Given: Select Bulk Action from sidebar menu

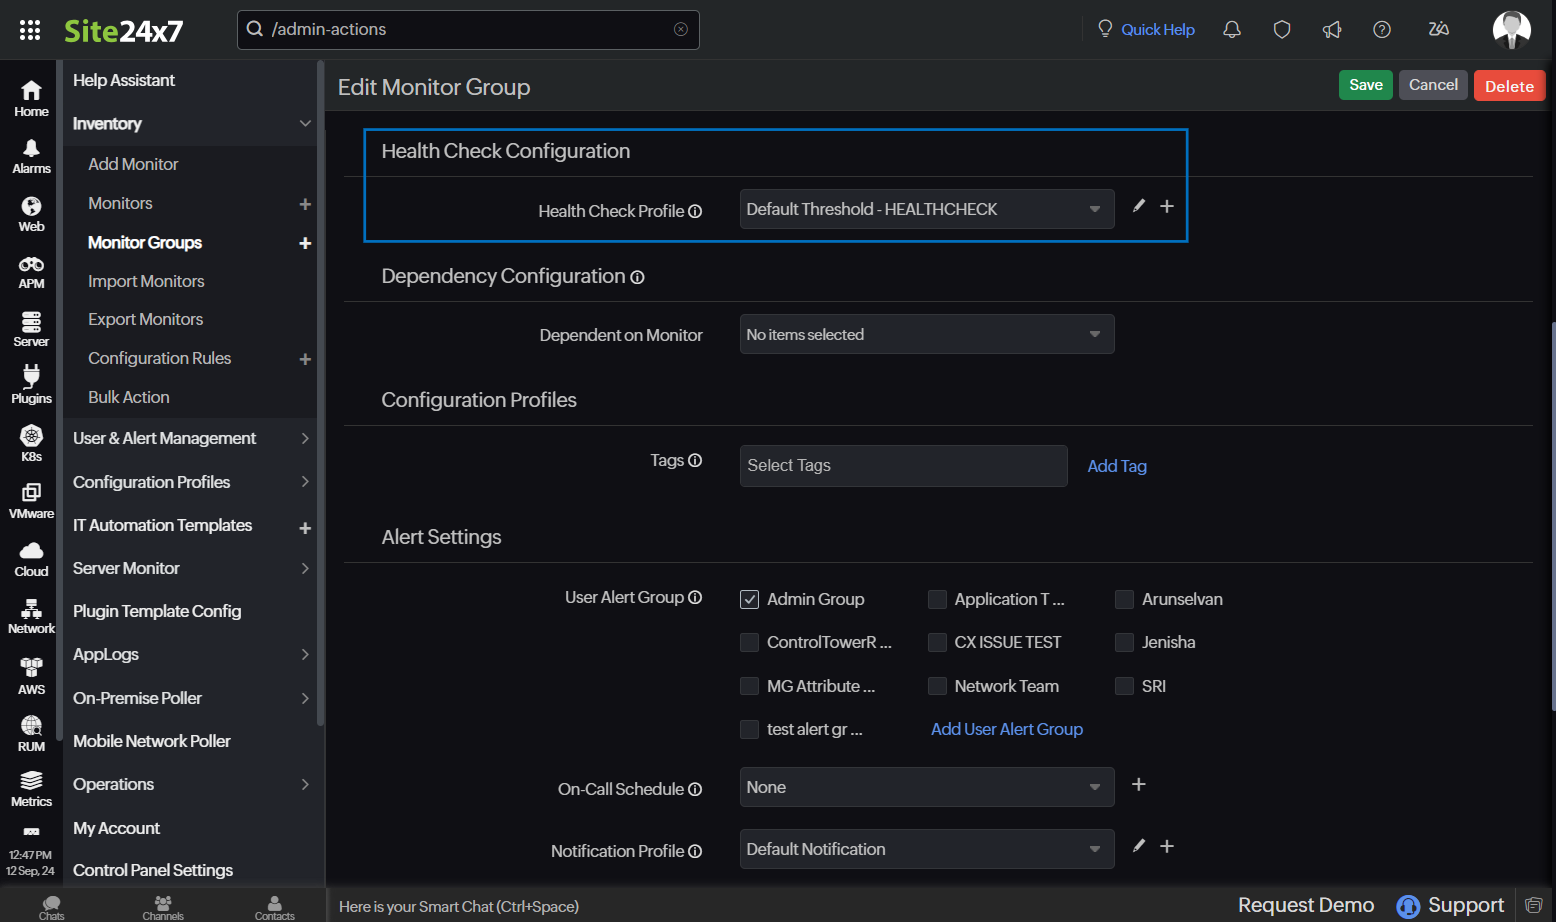Looking at the screenshot, I should click(128, 397).
